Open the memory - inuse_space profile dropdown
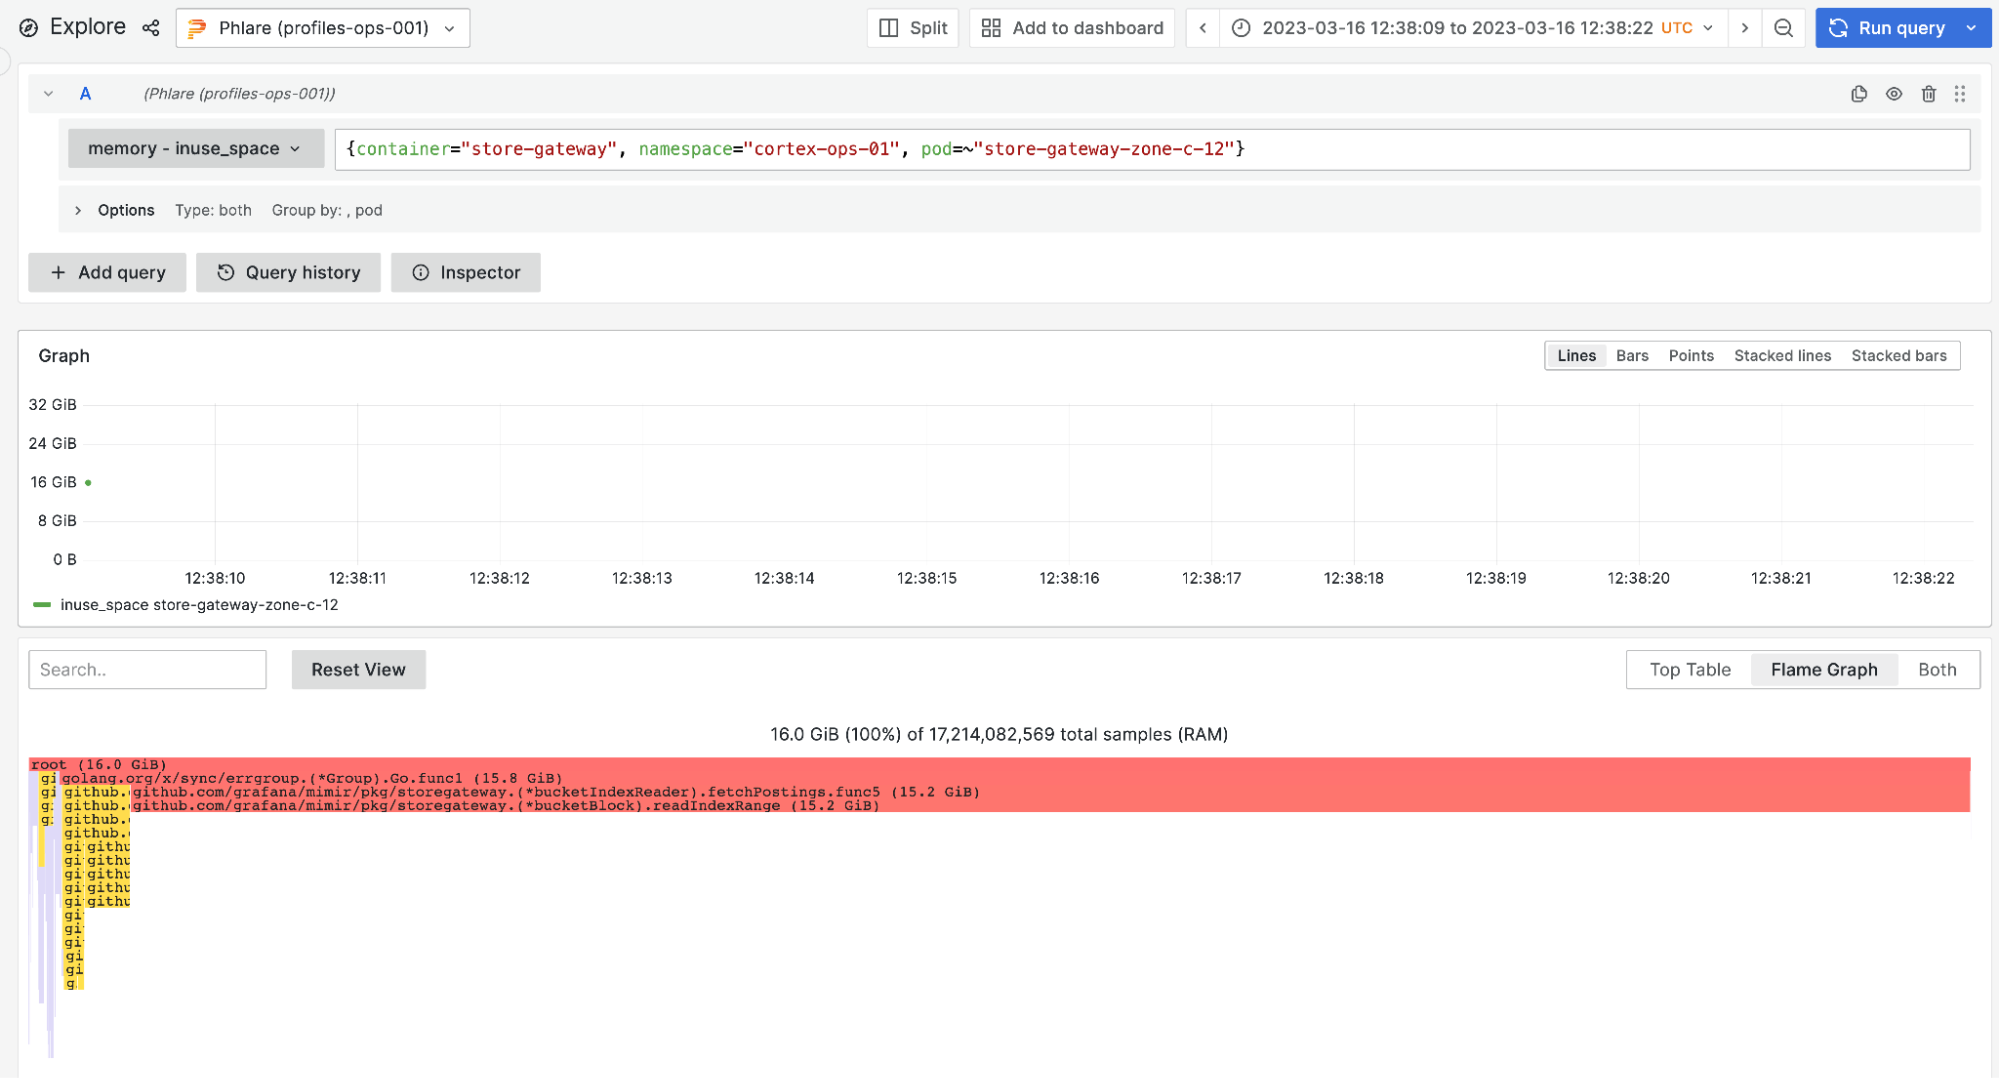This screenshot has width=1999, height=1078. click(x=194, y=148)
